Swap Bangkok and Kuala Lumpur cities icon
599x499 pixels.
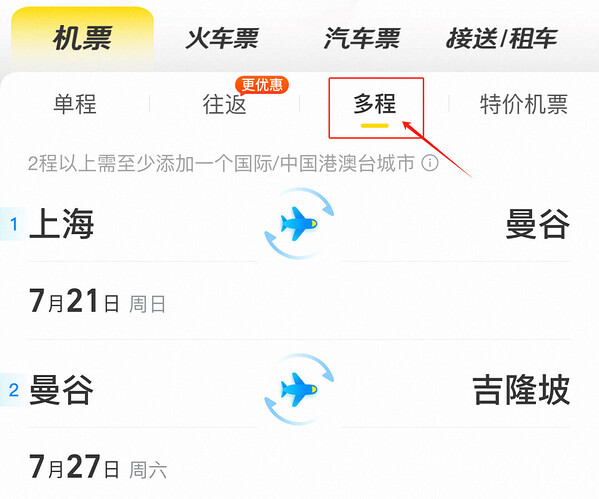[x=299, y=389]
